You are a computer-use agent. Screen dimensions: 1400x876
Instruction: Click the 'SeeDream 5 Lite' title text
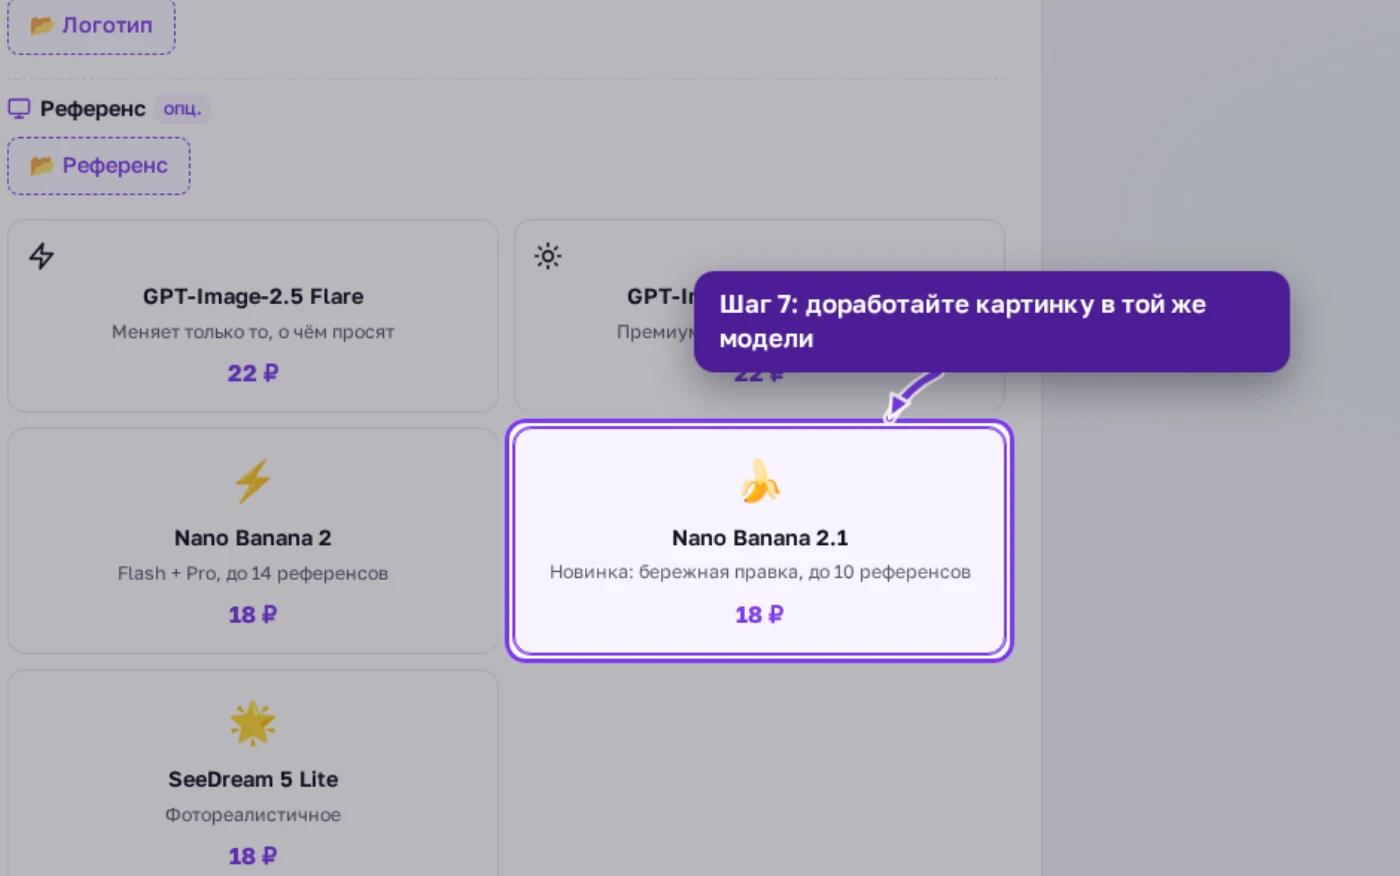click(x=253, y=779)
